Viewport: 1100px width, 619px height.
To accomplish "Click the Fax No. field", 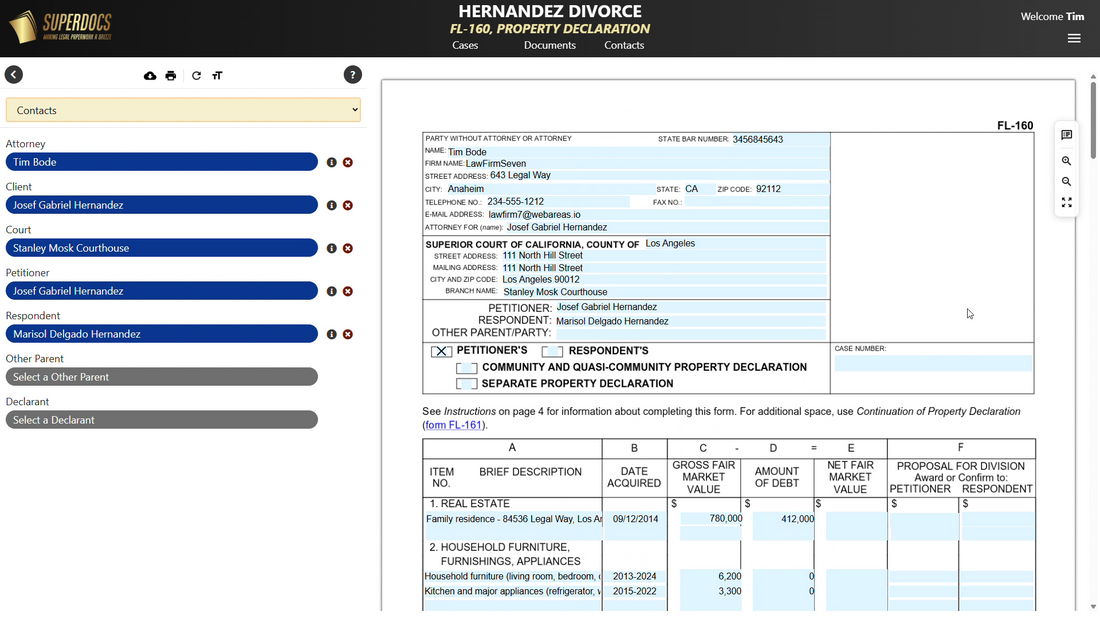I will click(756, 202).
